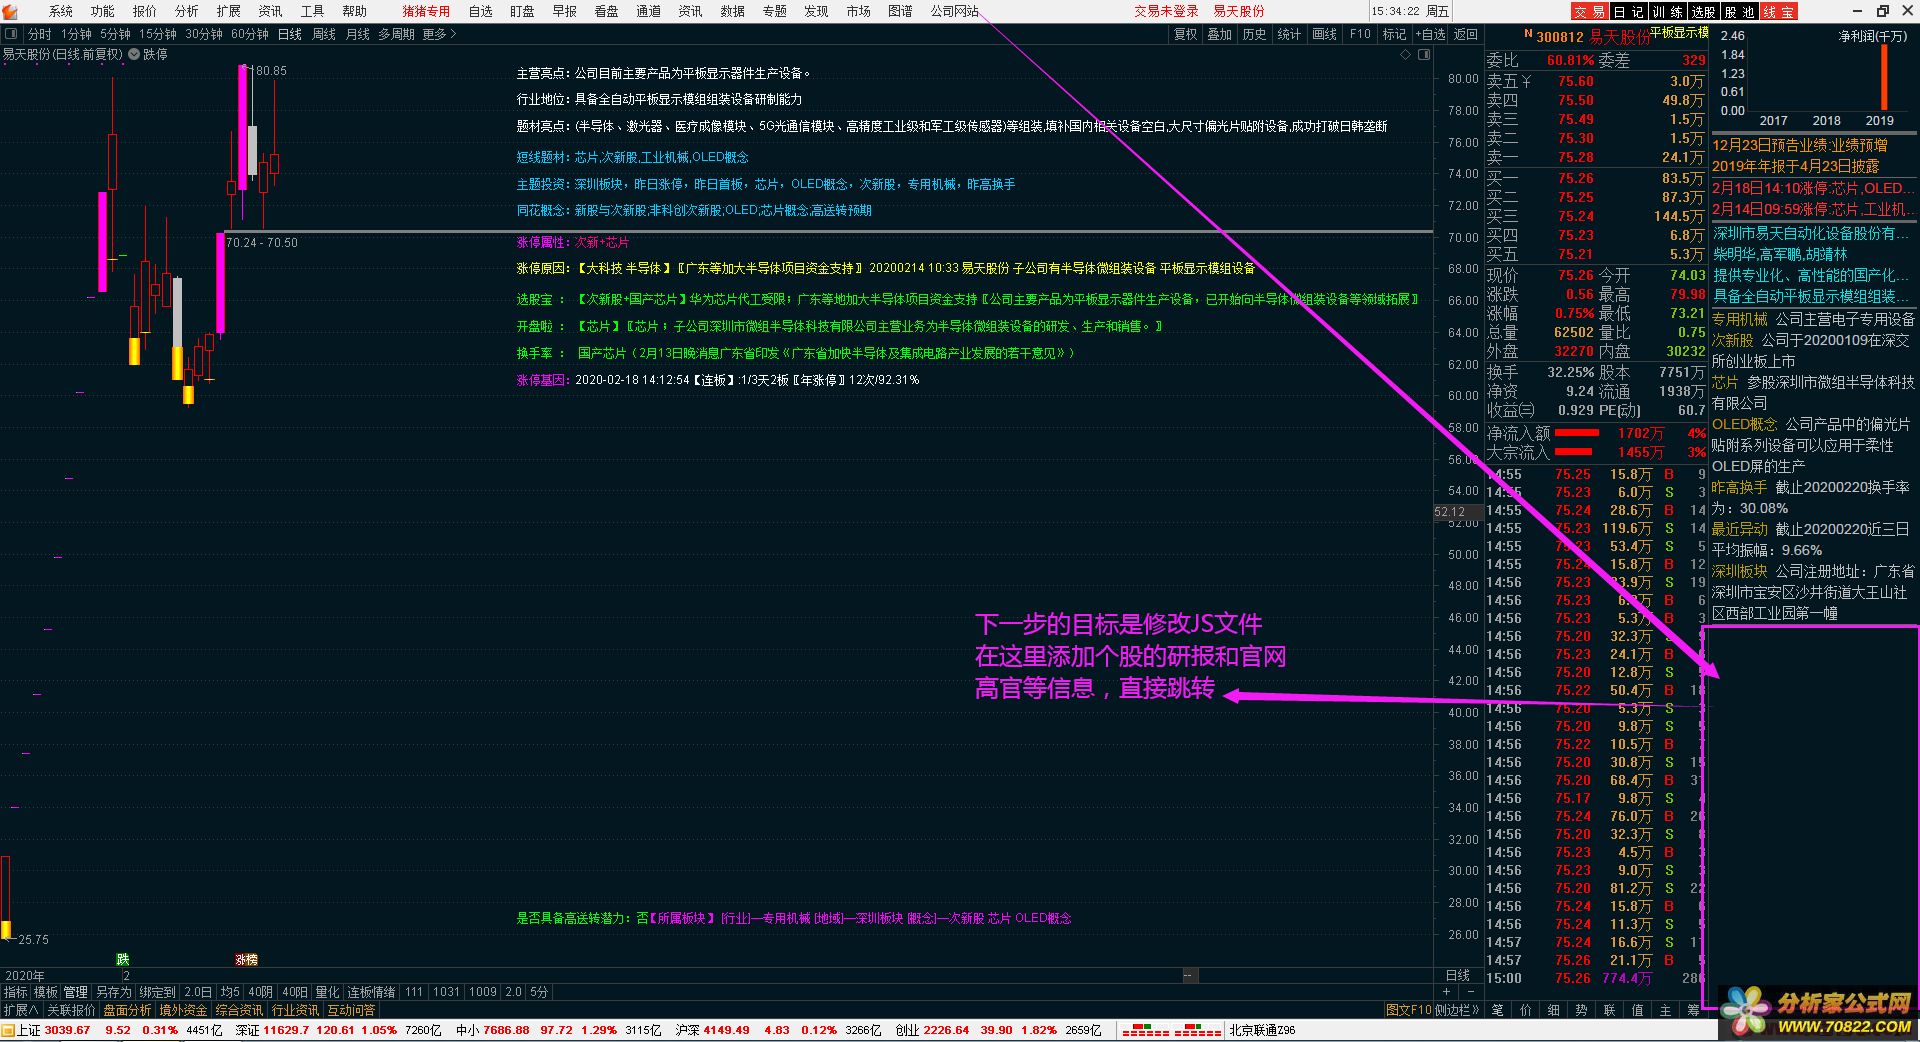Click the 交易 button in title bar
Image resolution: width=1920 pixels, height=1042 pixels.
coord(1589,12)
